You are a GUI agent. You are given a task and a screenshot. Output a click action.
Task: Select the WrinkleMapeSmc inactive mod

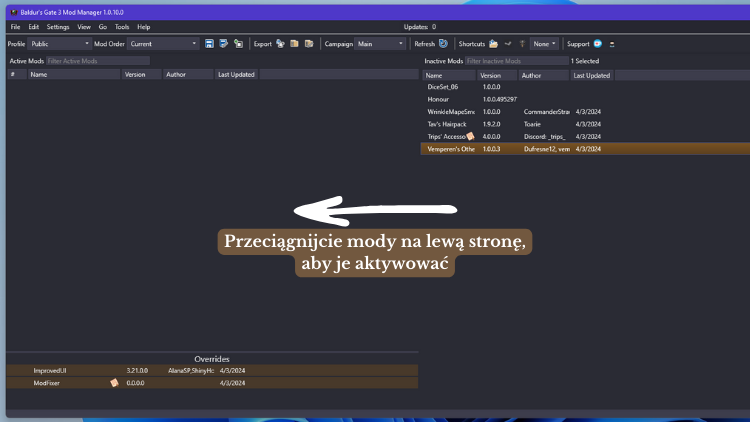click(585, 111)
